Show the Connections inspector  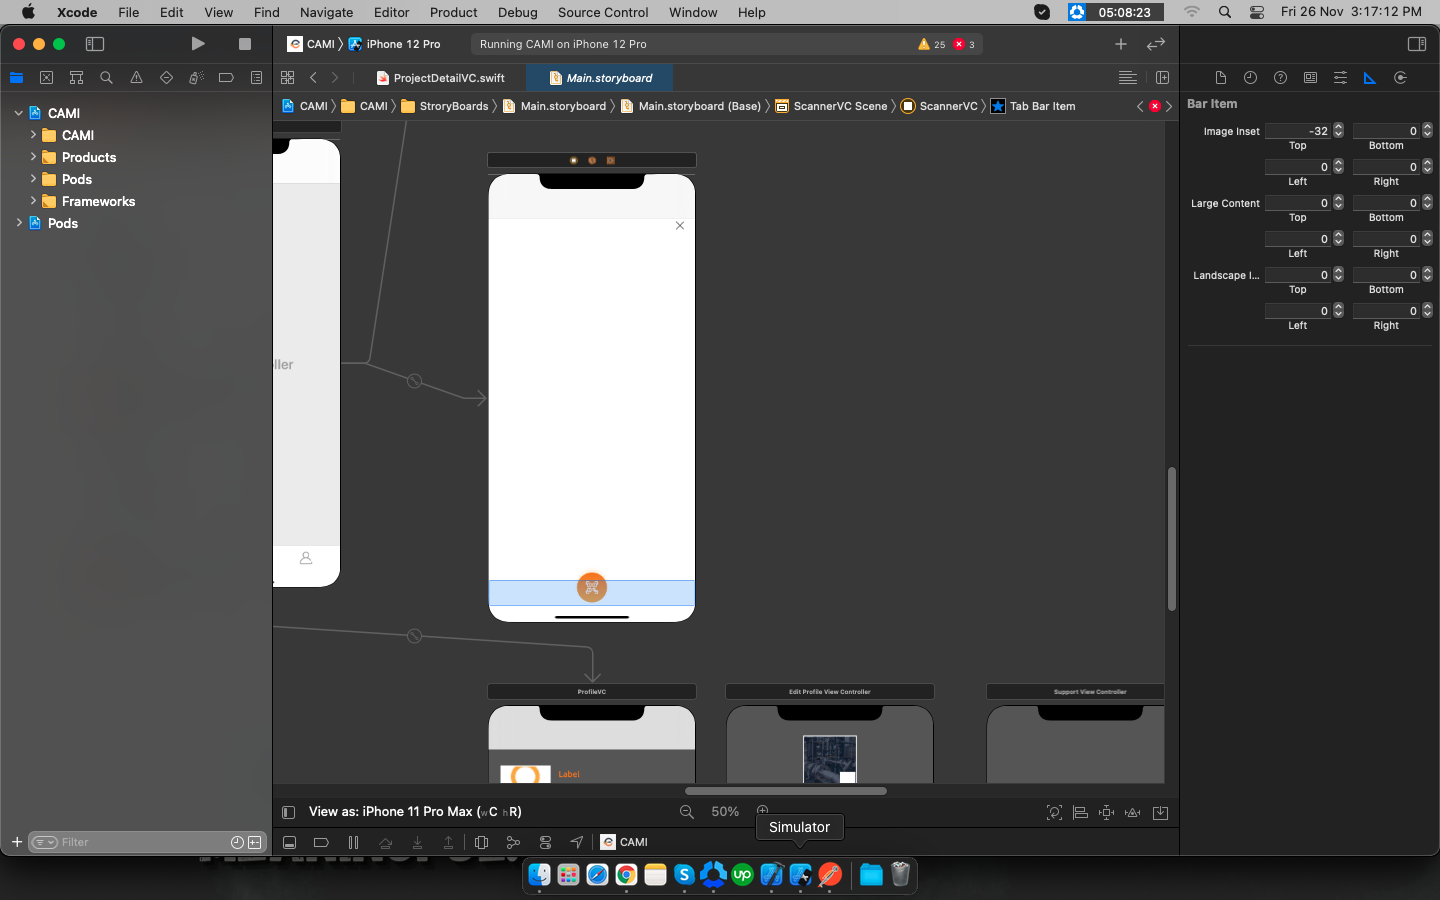pyautogui.click(x=1400, y=78)
